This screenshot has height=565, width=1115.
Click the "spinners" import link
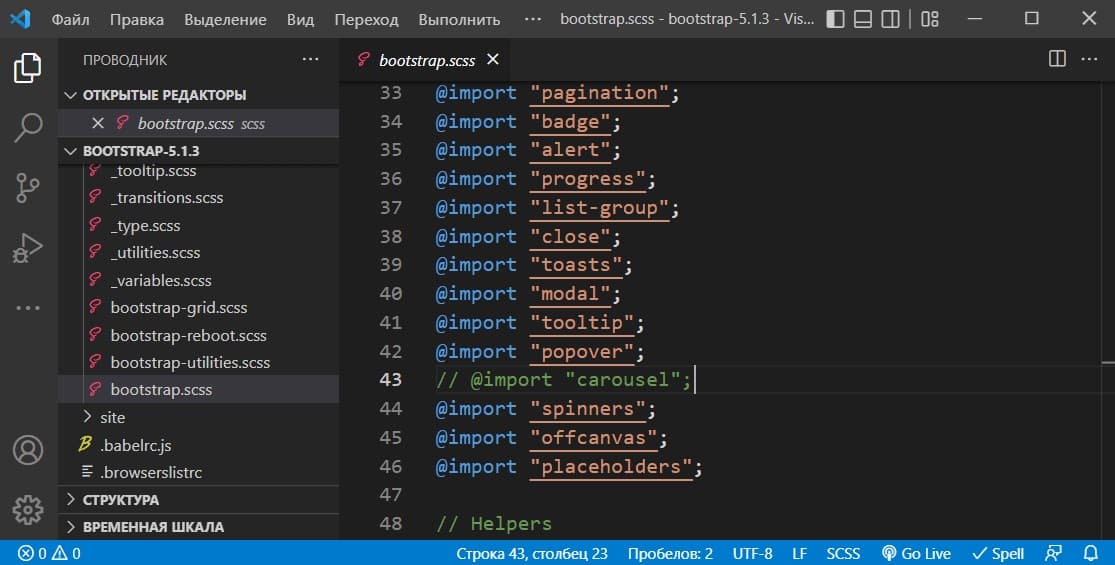pyautogui.click(x=588, y=409)
